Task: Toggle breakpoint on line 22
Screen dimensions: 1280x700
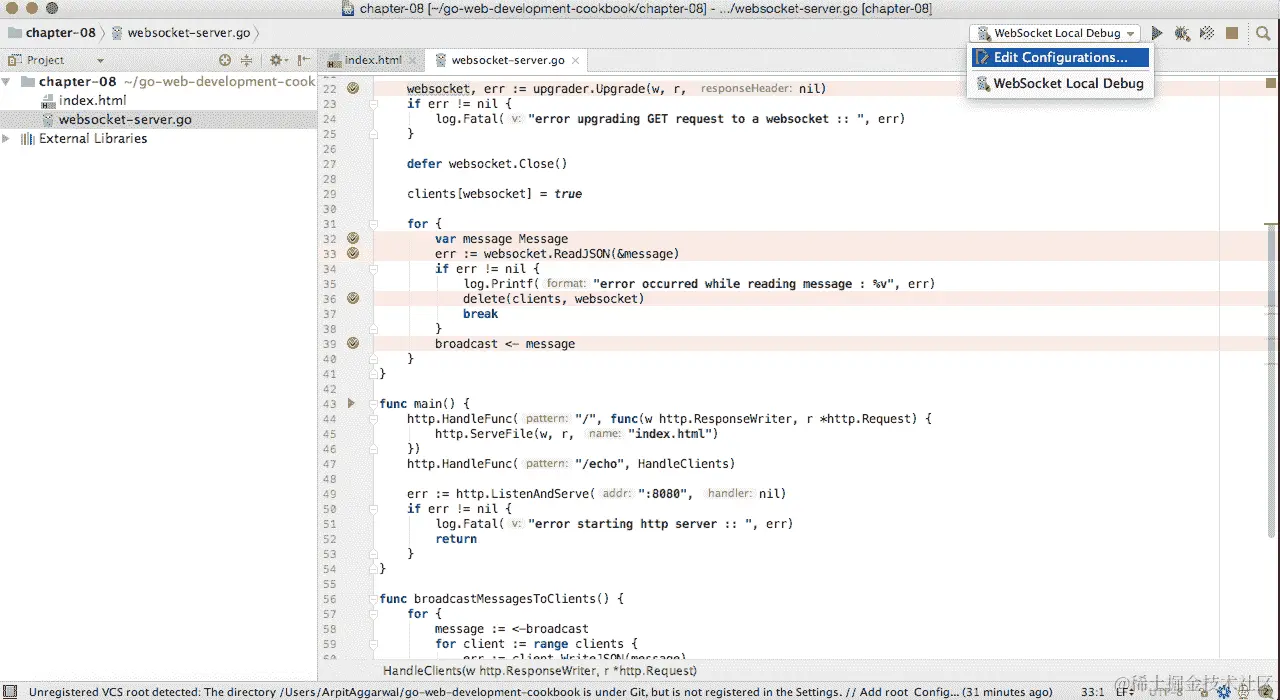Action: 352,88
